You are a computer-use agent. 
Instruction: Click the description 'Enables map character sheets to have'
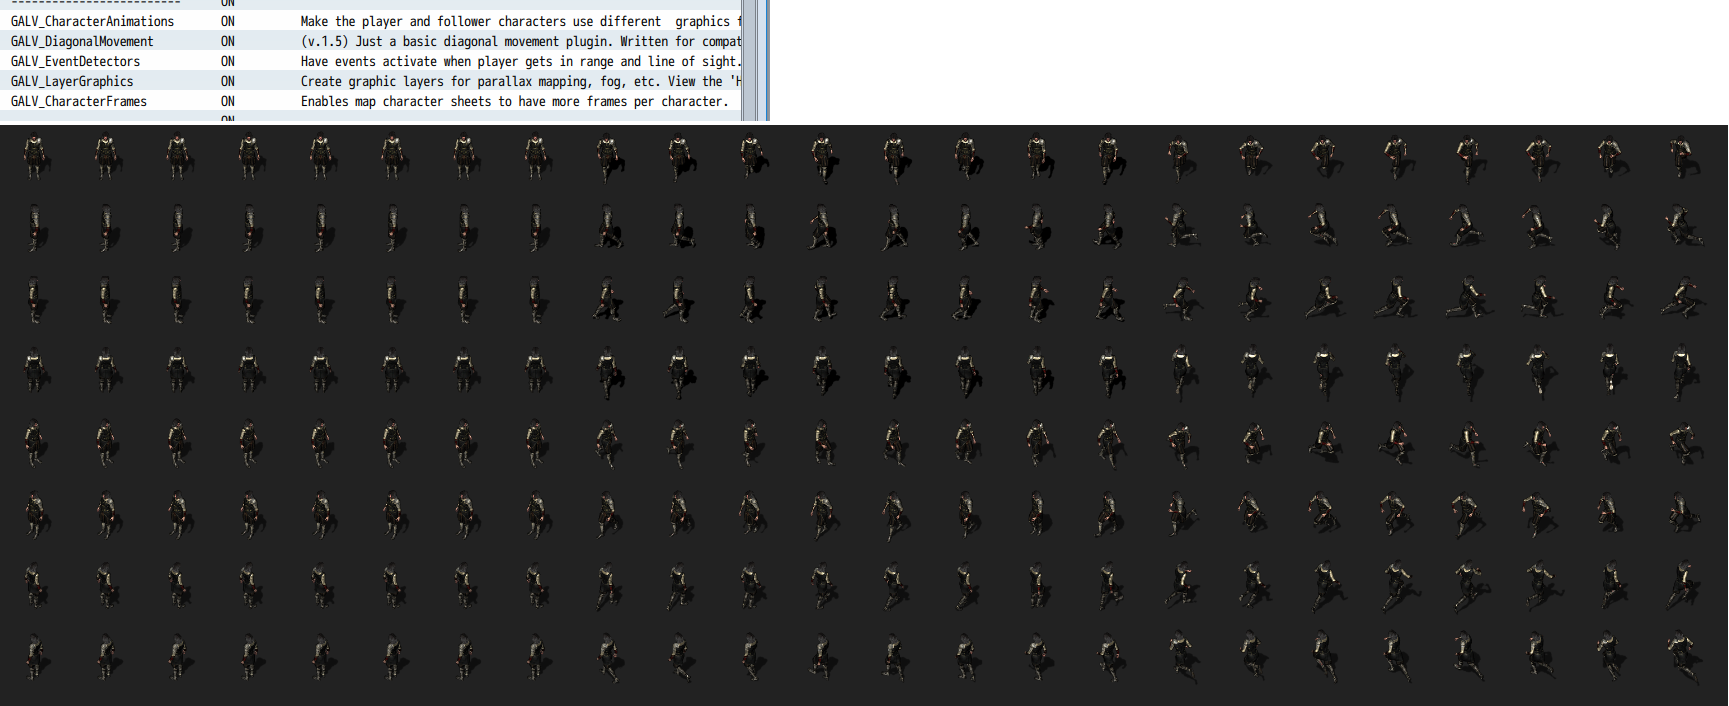514,101
